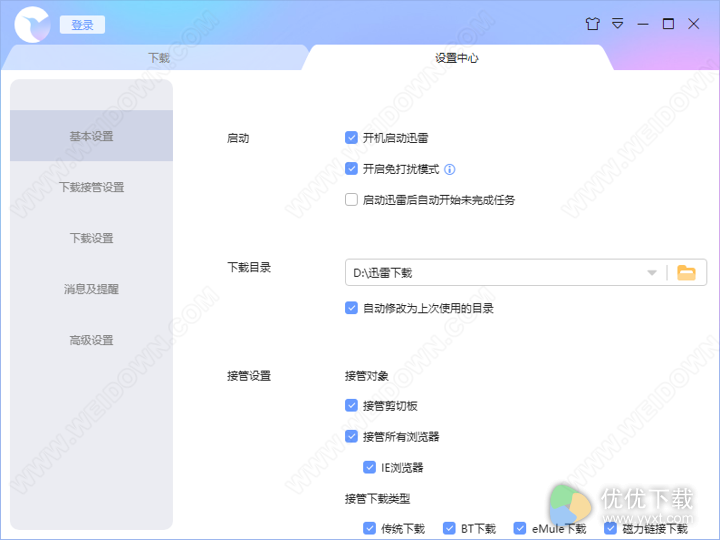Viewport: 720px width, 540px height.
Task: Uncheck IE浏览器 option
Action: click(x=369, y=467)
